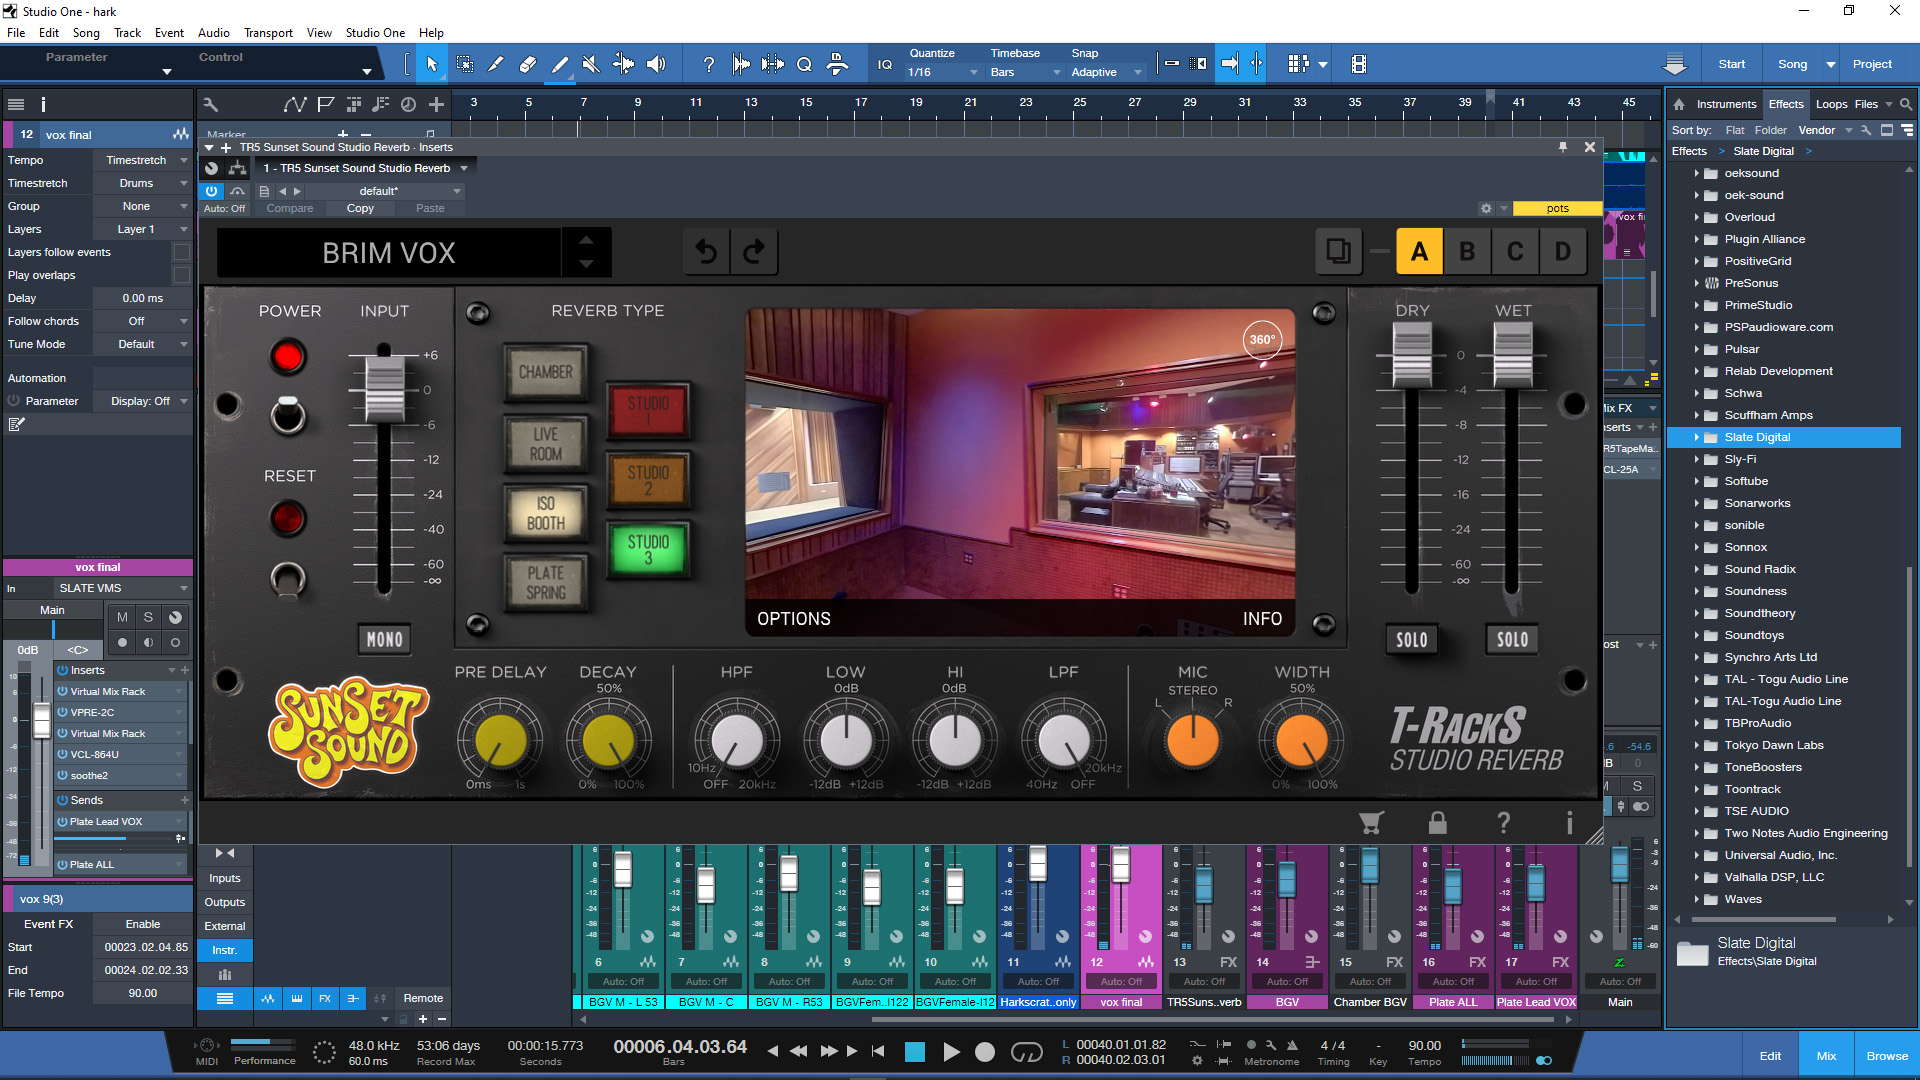Open the search icon in browser
Image resolution: width=1920 pixels, height=1080 pixels.
[1906, 104]
